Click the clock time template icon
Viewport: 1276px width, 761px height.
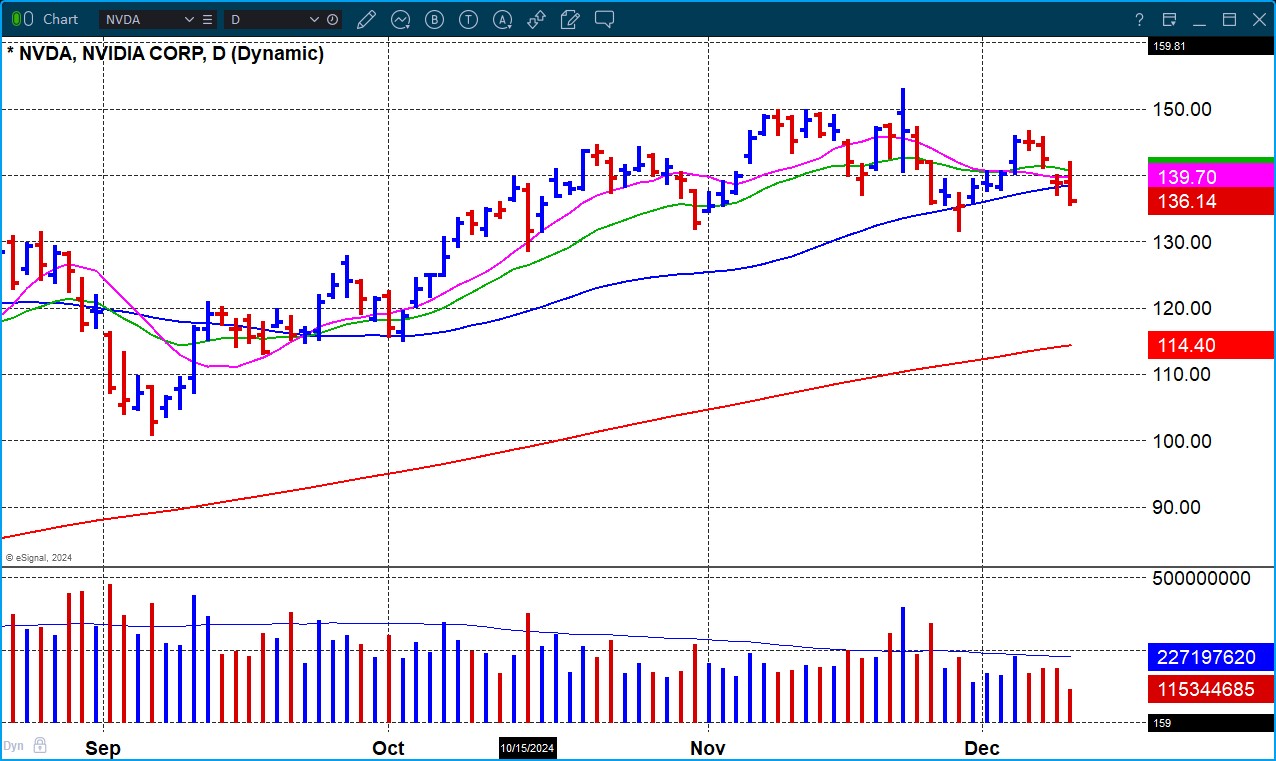333,19
